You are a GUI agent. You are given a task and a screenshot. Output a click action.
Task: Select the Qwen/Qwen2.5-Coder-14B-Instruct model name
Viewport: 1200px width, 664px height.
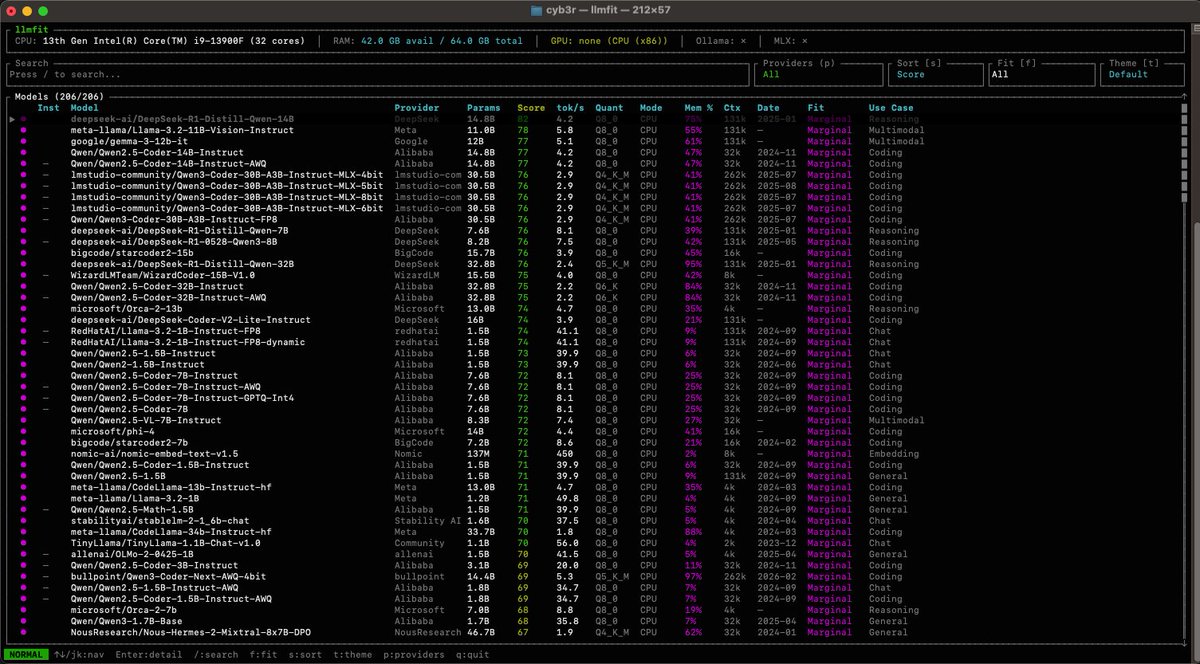point(156,153)
